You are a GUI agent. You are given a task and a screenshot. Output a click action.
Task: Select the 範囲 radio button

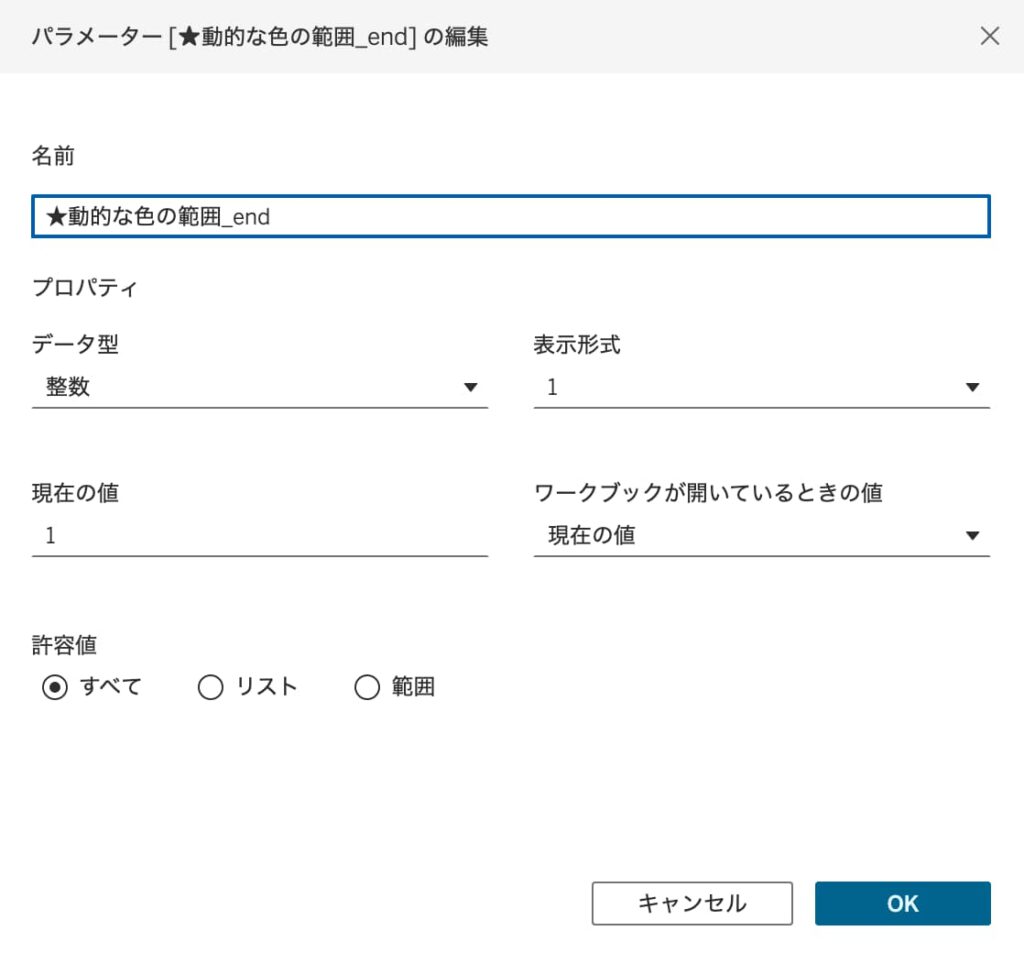pos(367,688)
